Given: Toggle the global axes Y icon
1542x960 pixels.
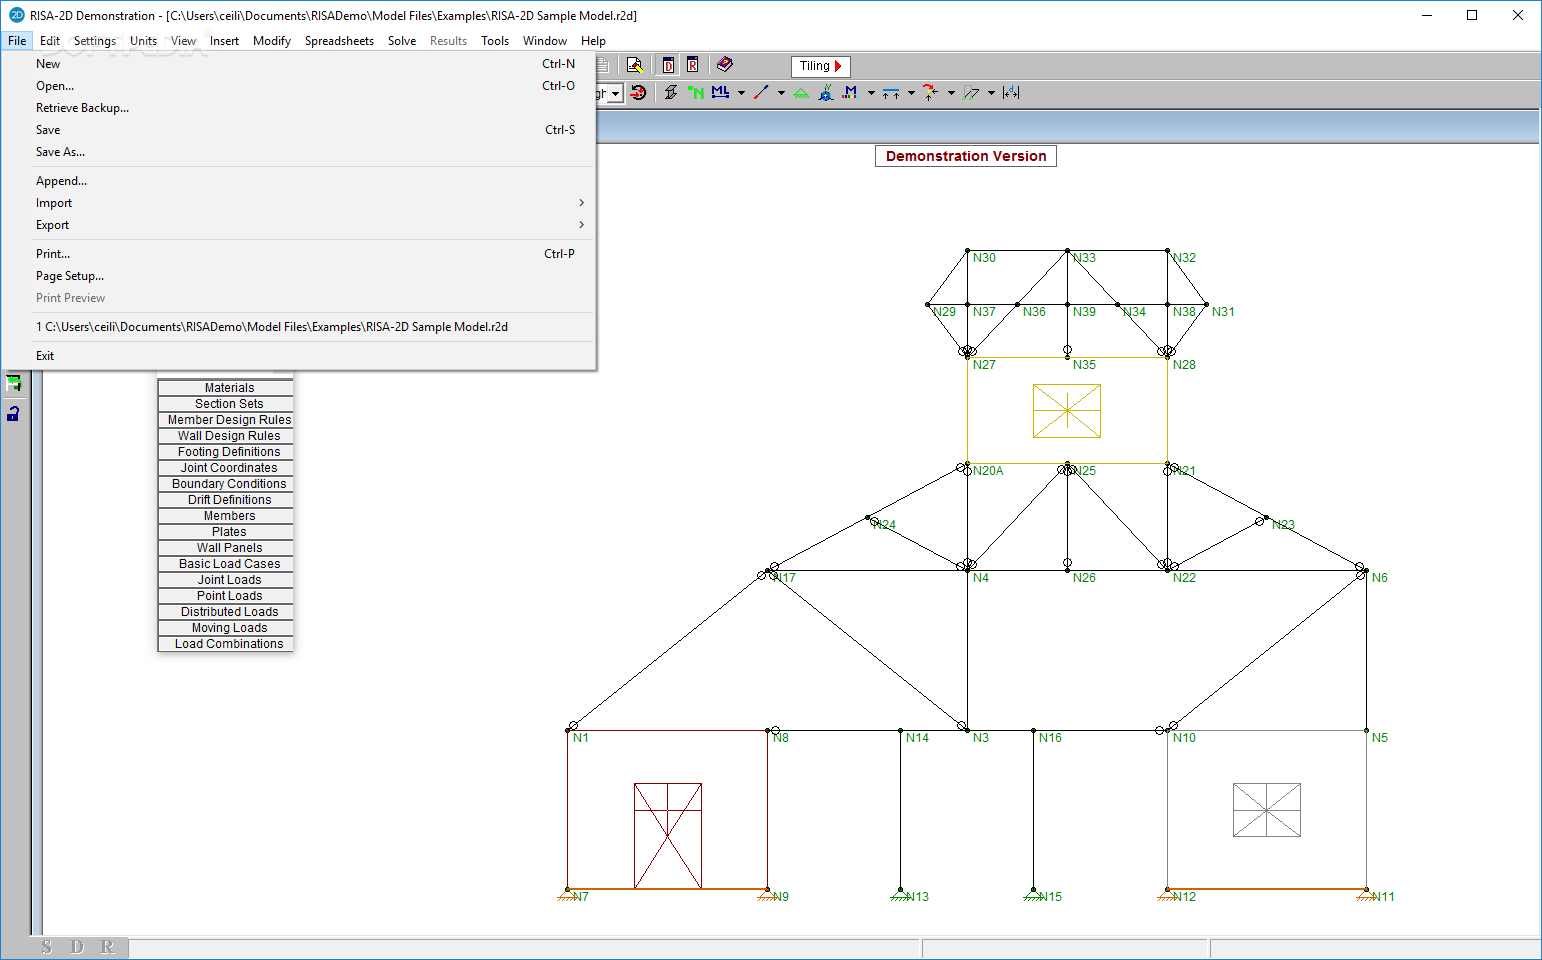Looking at the screenshot, I should click(826, 93).
